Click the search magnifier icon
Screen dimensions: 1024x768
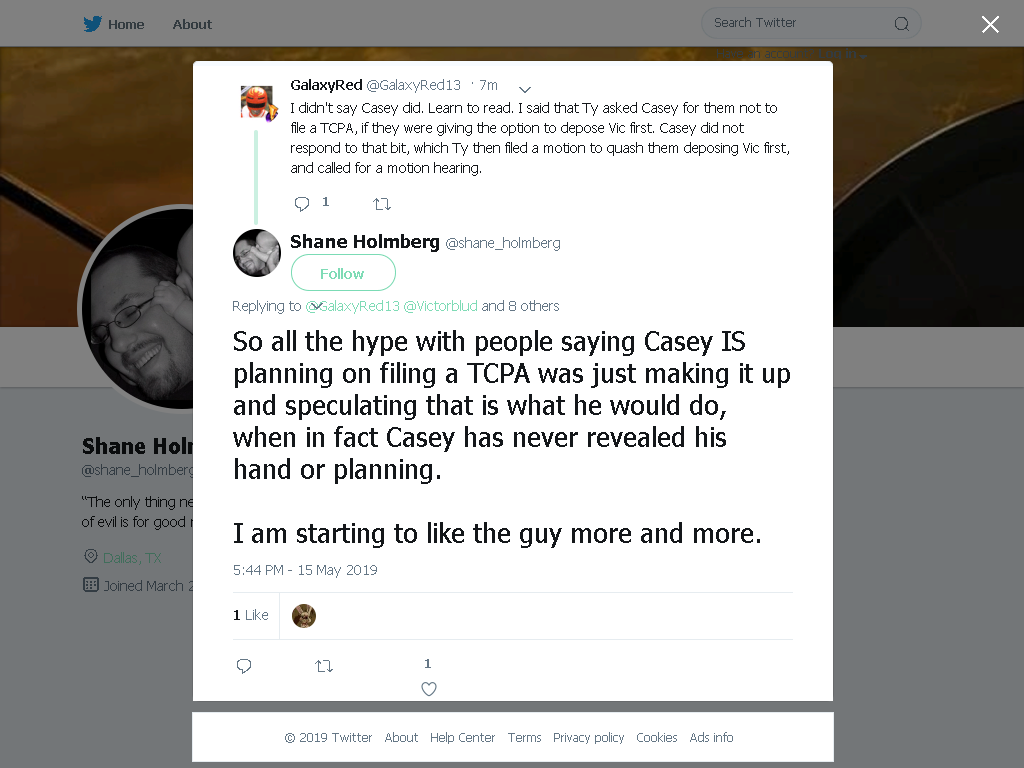pos(901,24)
